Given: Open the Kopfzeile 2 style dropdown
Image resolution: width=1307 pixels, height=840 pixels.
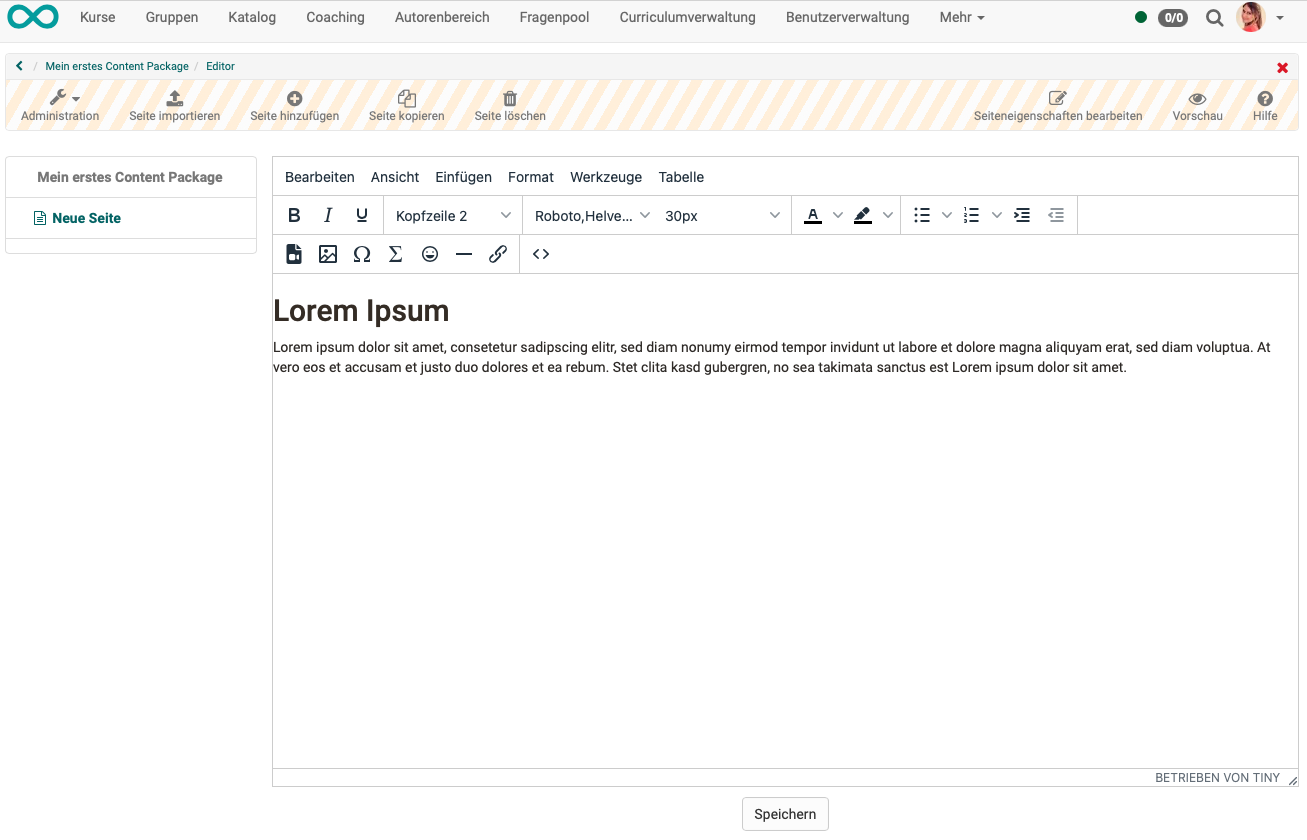Looking at the screenshot, I should pyautogui.click(x=452, y=214).
